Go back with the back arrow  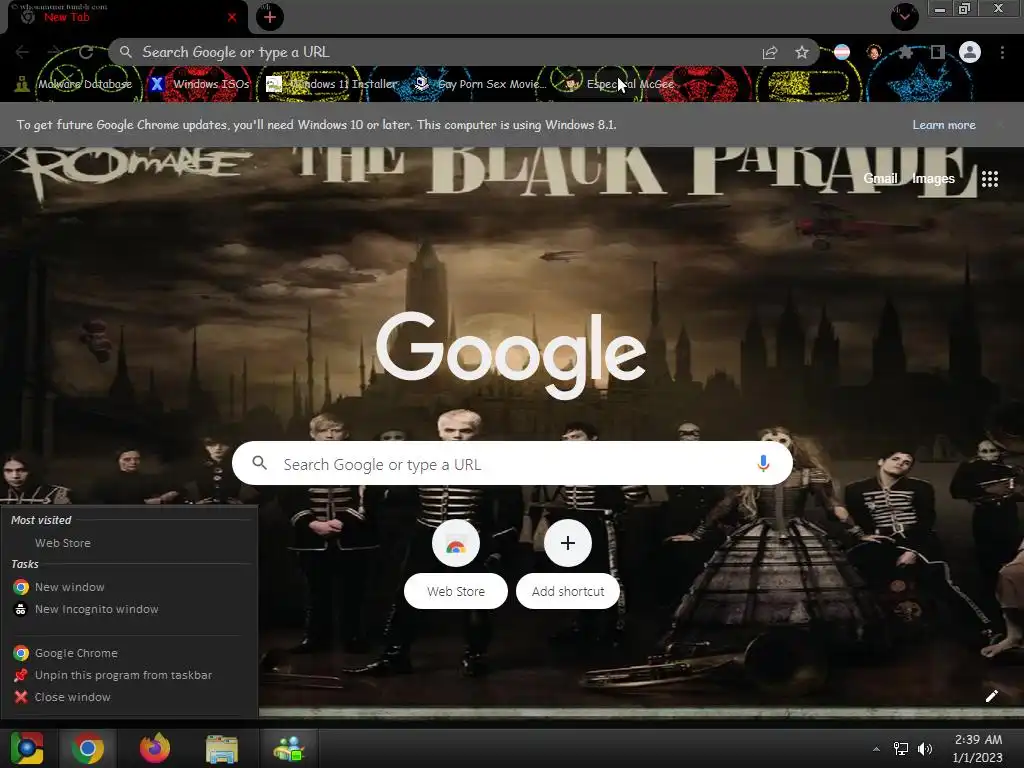click(22, 52)
